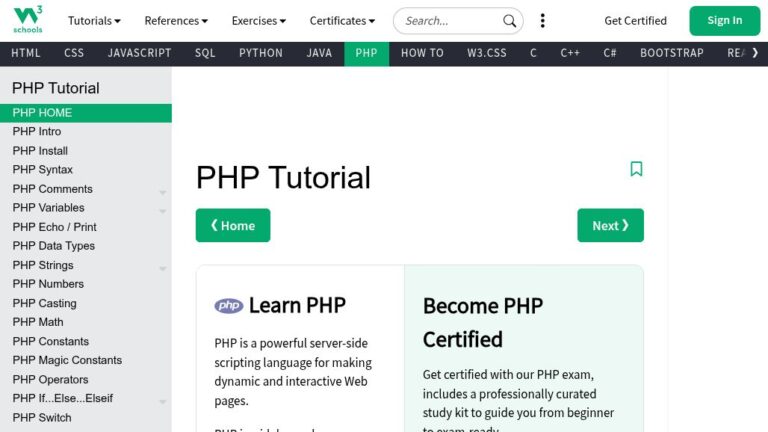
Task: Go to the PYTHON topic tab
Action: 261,53
